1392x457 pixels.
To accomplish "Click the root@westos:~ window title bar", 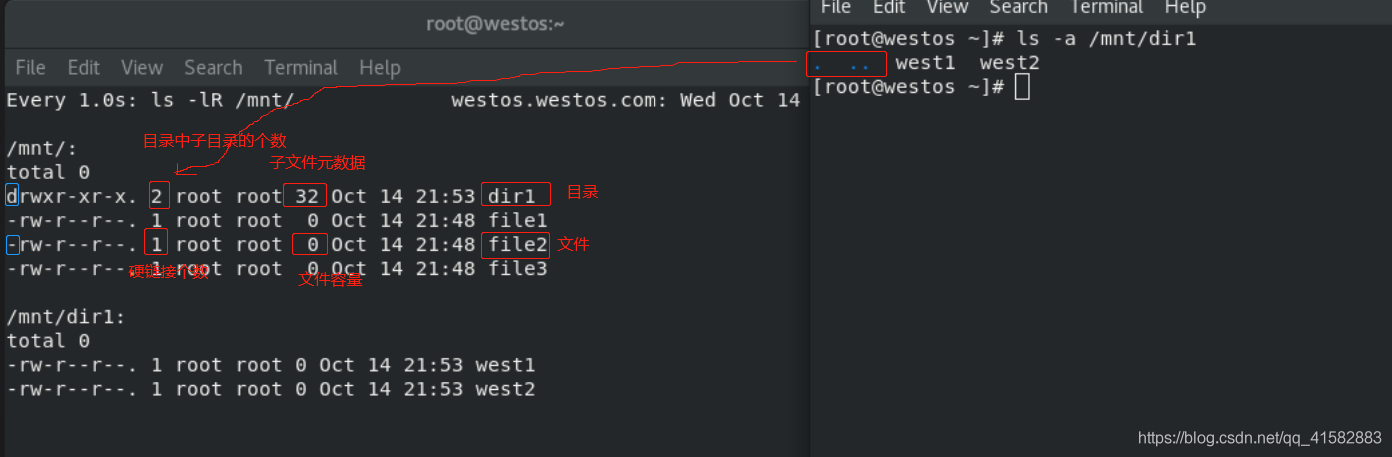I will point(495,23).
